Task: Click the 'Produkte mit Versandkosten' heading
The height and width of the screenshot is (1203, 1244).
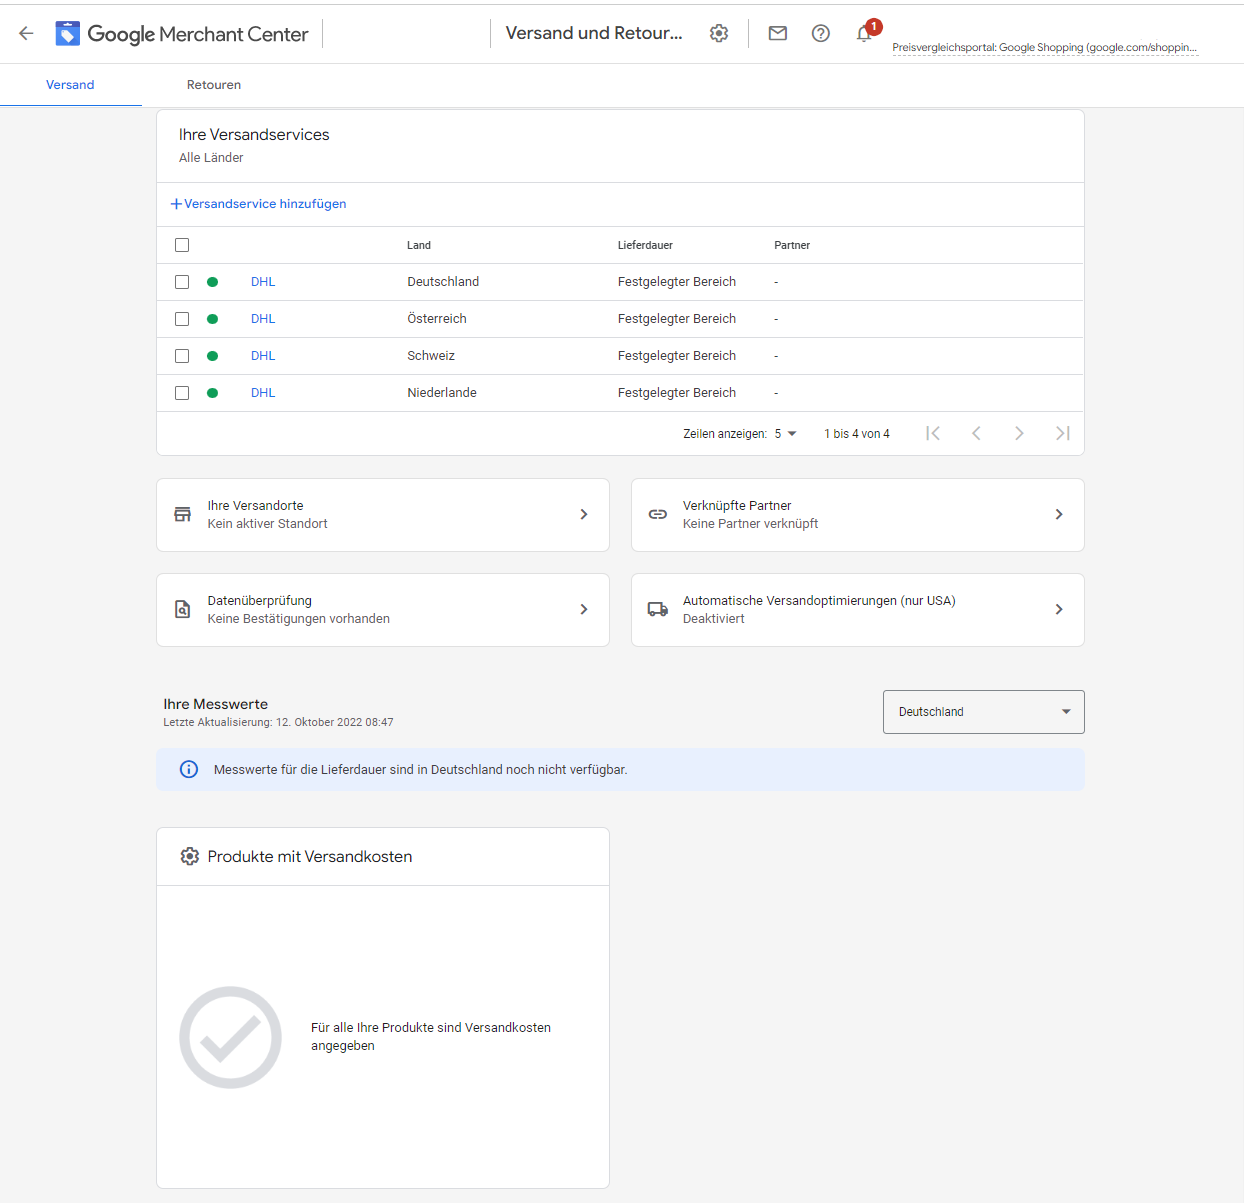Action: tap(310, 856)
